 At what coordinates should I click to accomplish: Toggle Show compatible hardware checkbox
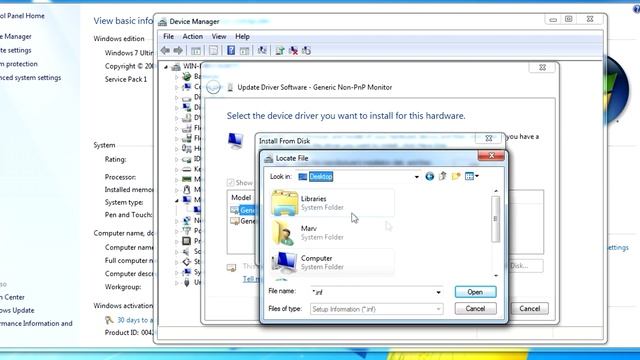(231, 182)
